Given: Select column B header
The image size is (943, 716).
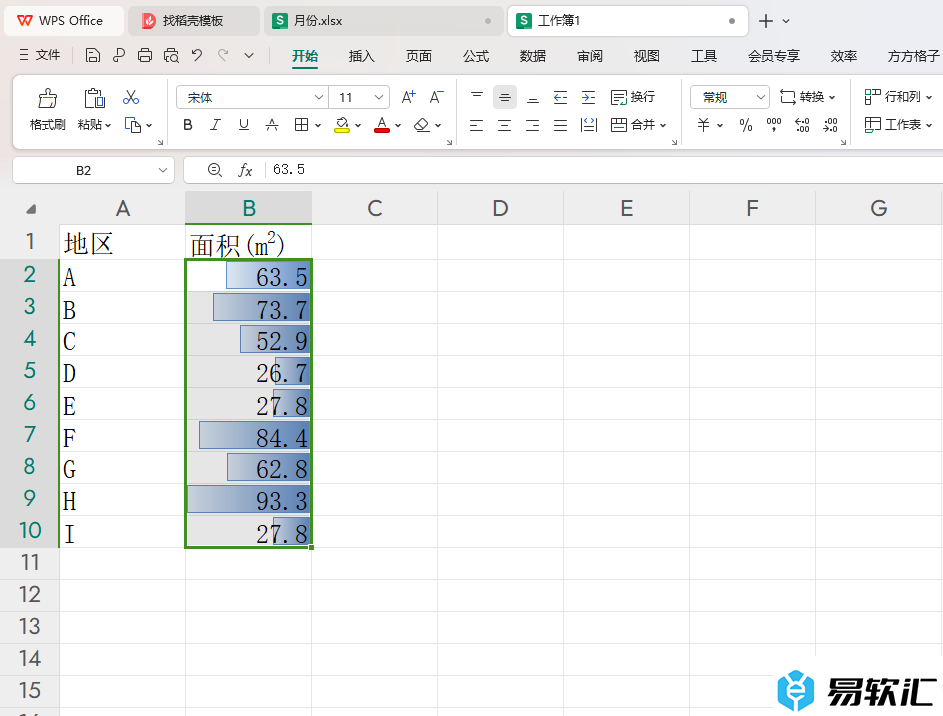Looking at the screenshot, I should tap(248, 208).
